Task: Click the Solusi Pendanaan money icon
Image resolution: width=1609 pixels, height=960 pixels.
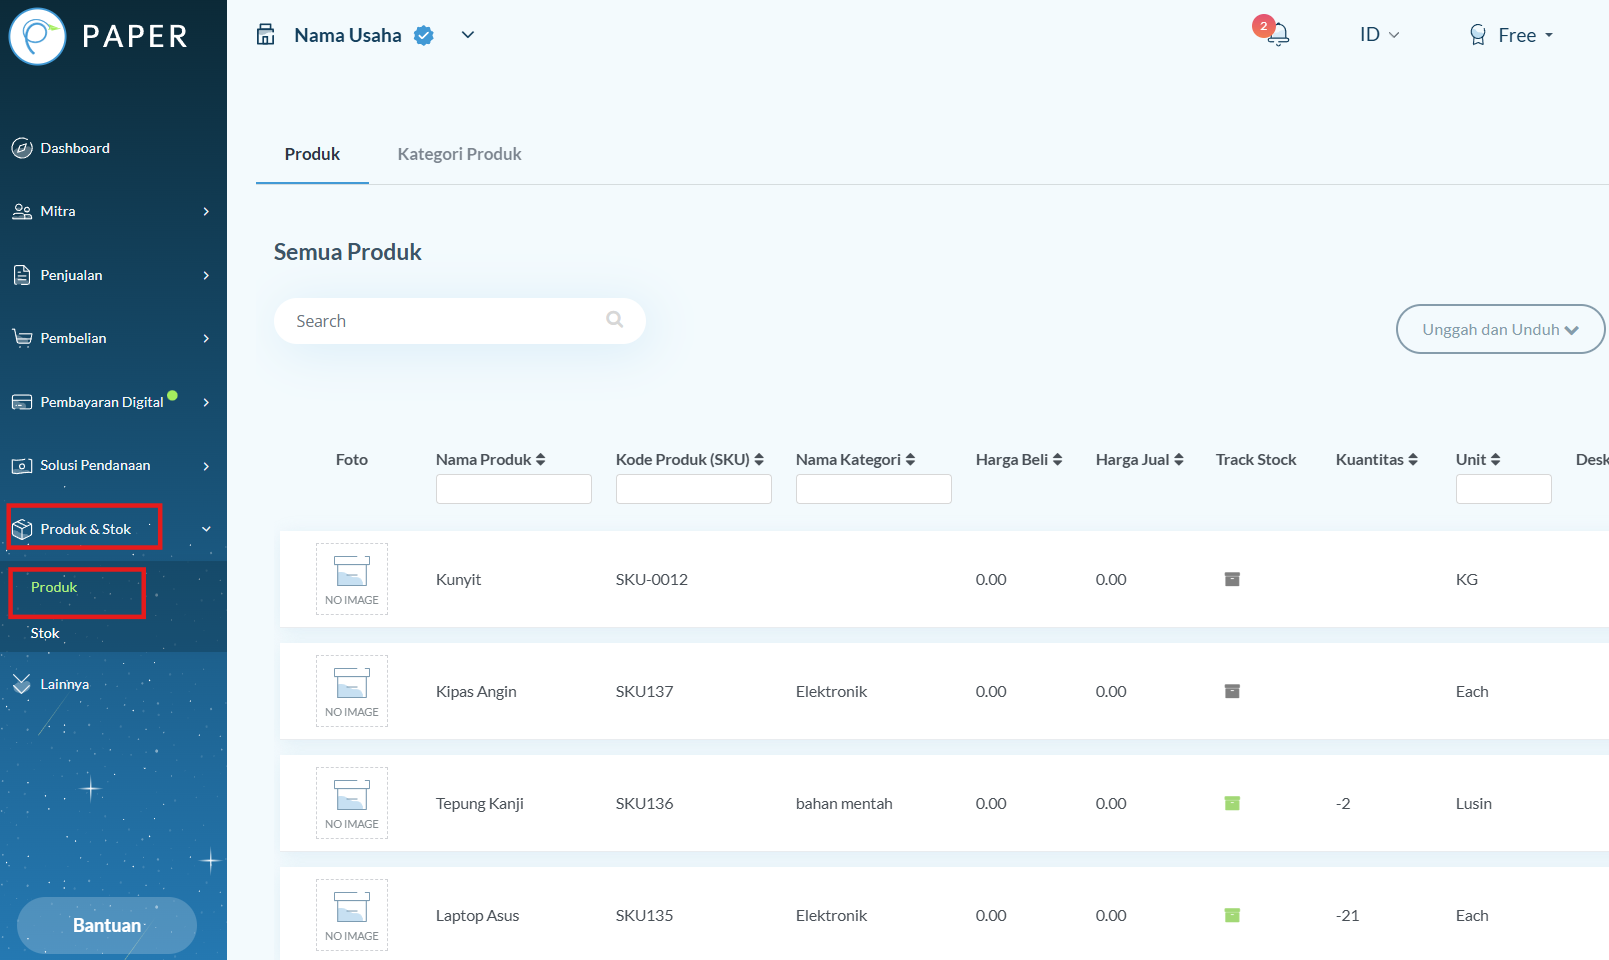Action: click(22, 465)
